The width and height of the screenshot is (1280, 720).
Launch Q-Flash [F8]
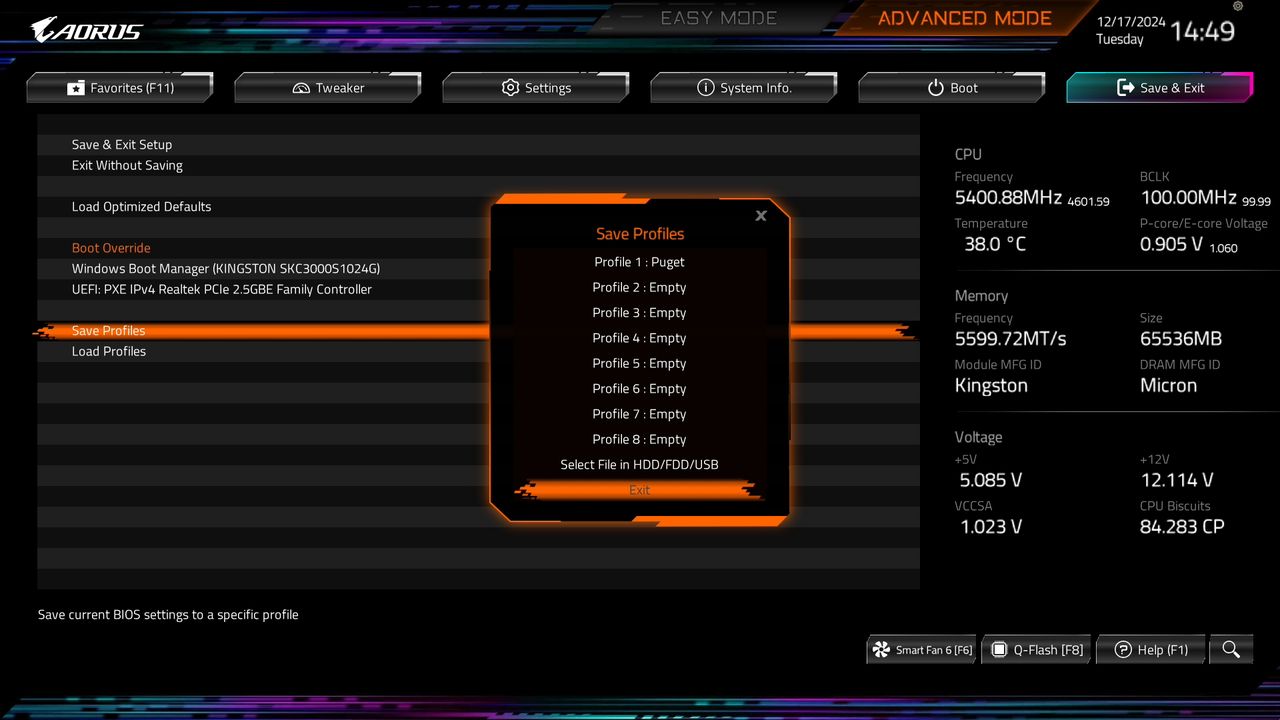tap(1036, 650)
